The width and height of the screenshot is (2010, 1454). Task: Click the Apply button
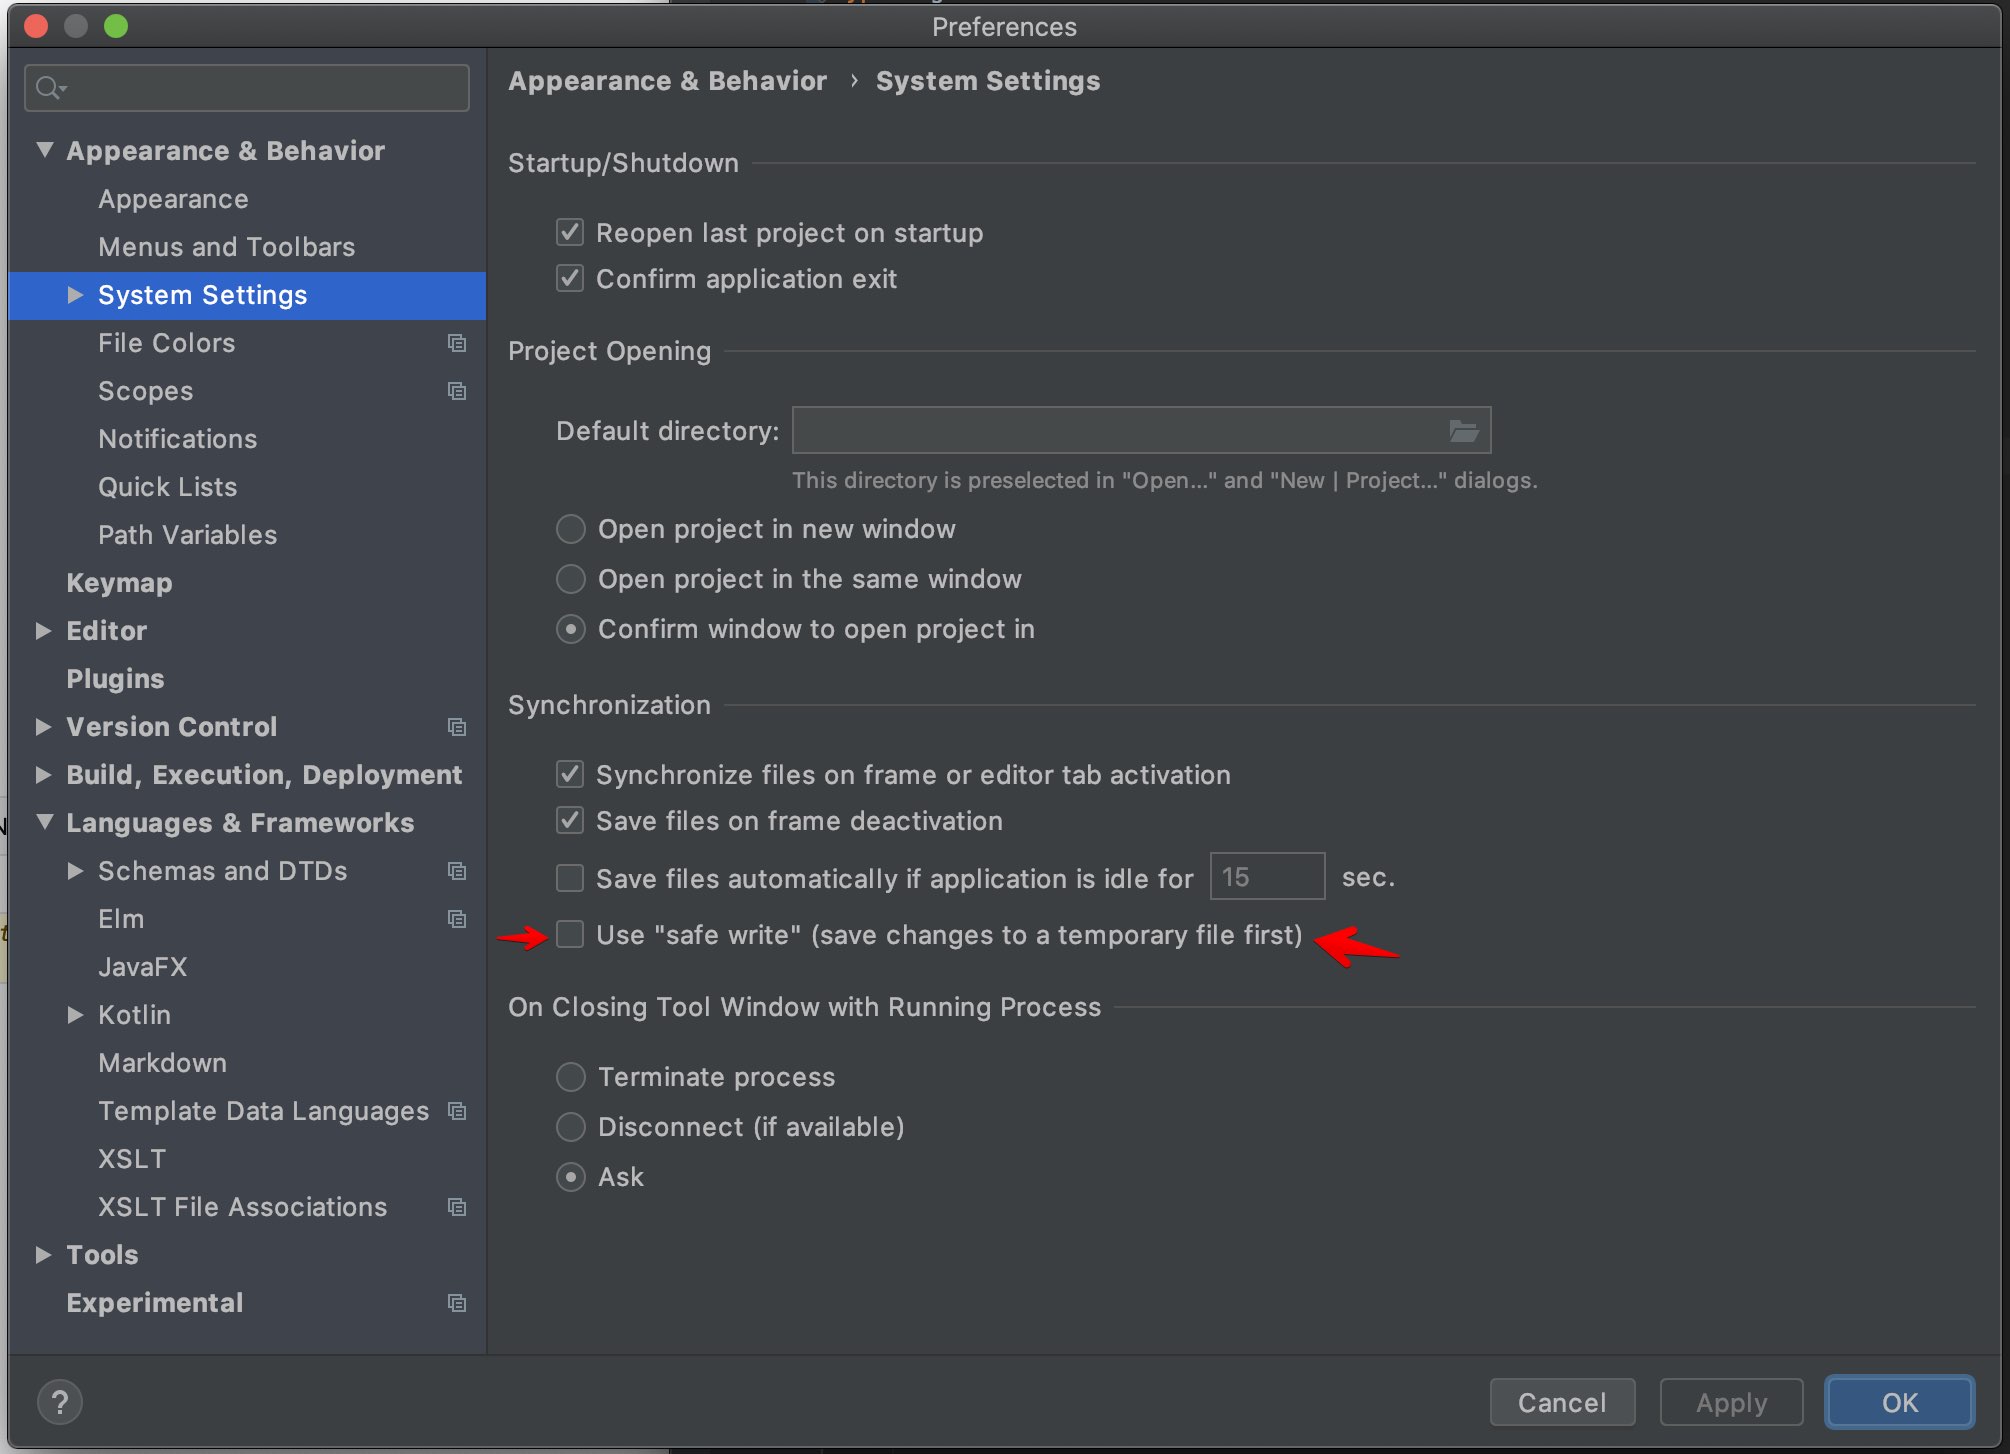(x=1731, y=1402)
